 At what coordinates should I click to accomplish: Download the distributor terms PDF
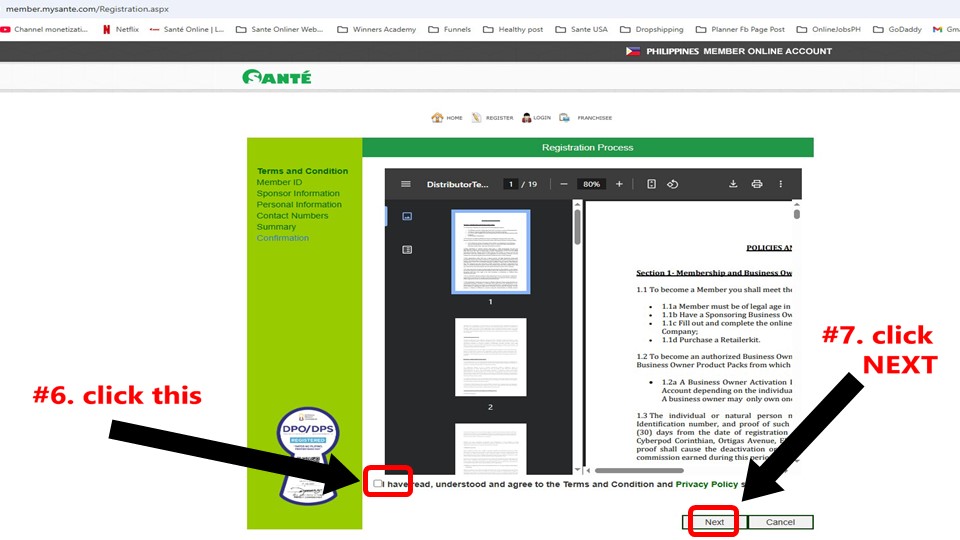(733, 184)
